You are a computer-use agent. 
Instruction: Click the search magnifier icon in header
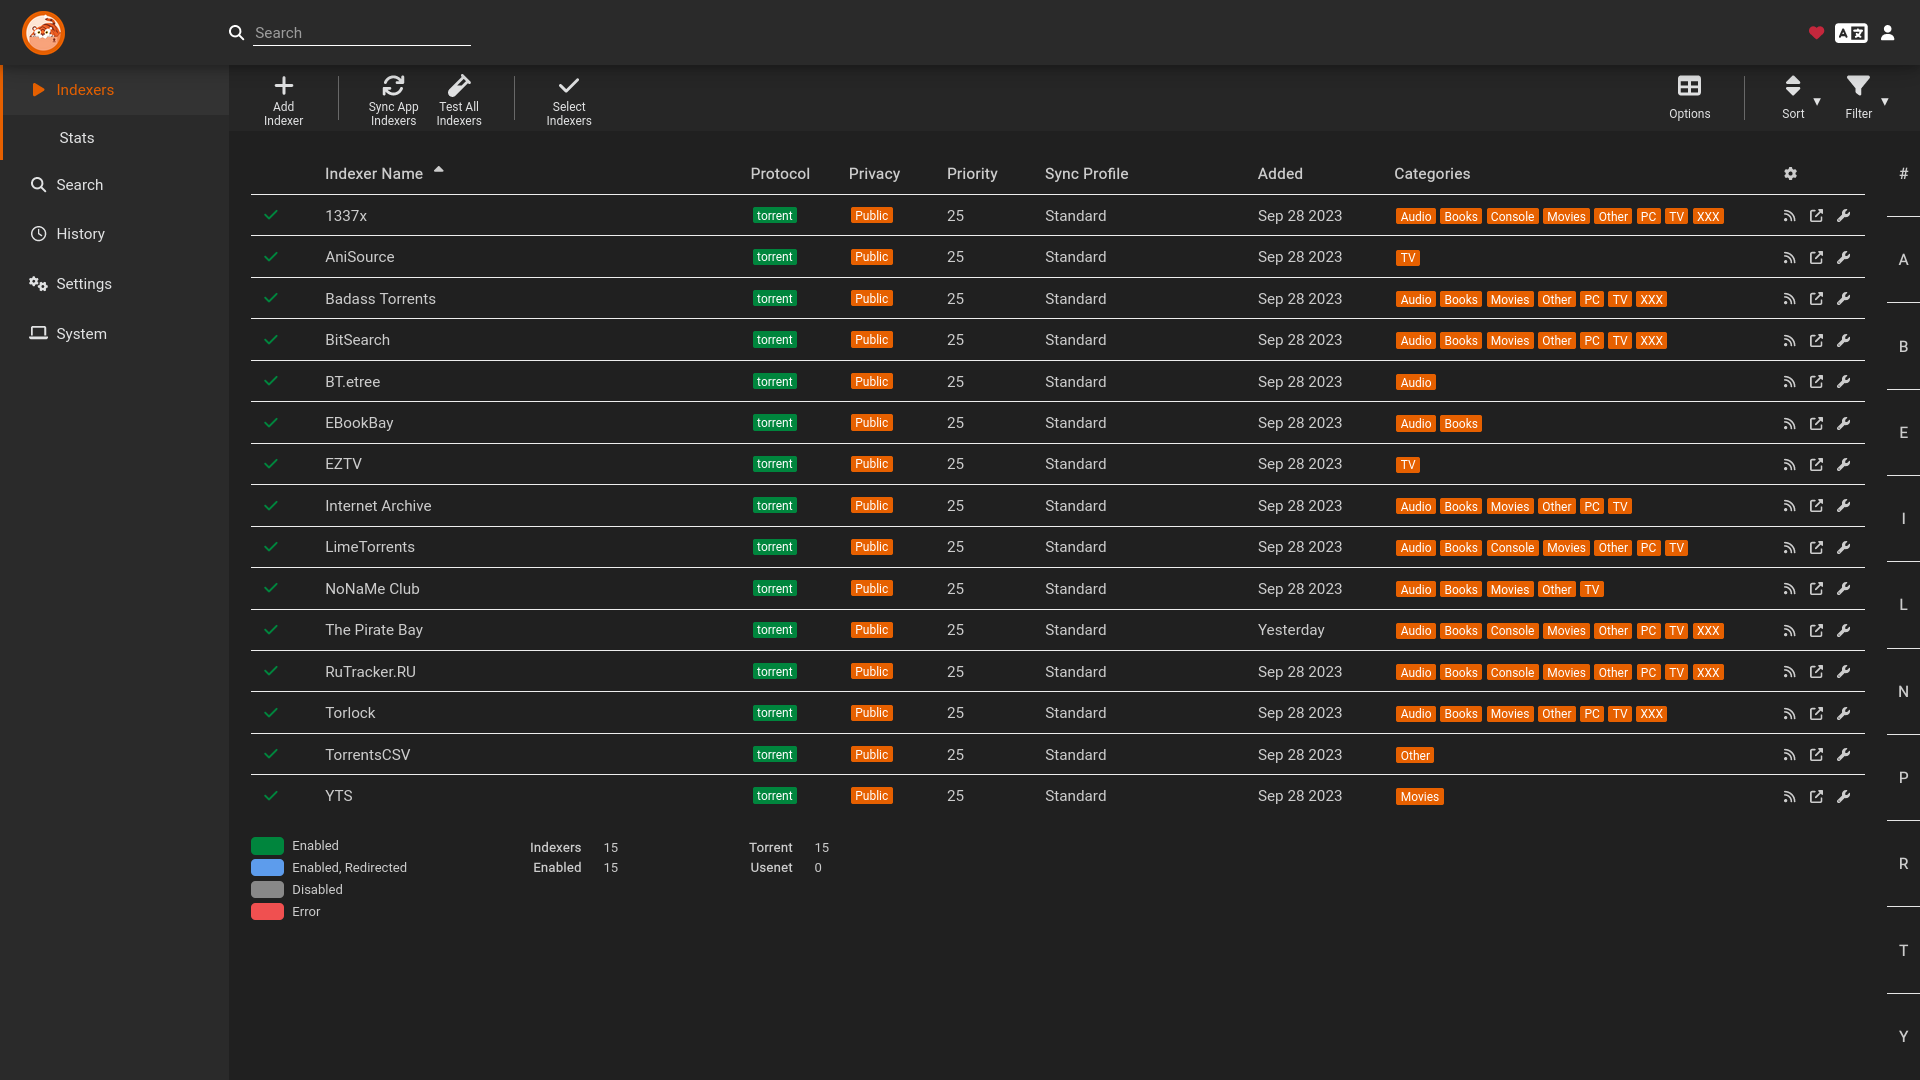pos(236,33)
